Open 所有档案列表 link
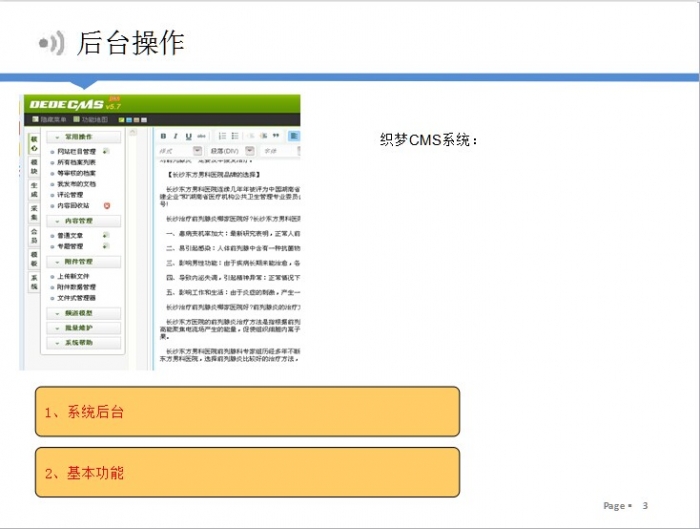 click(x=77, y=162)
